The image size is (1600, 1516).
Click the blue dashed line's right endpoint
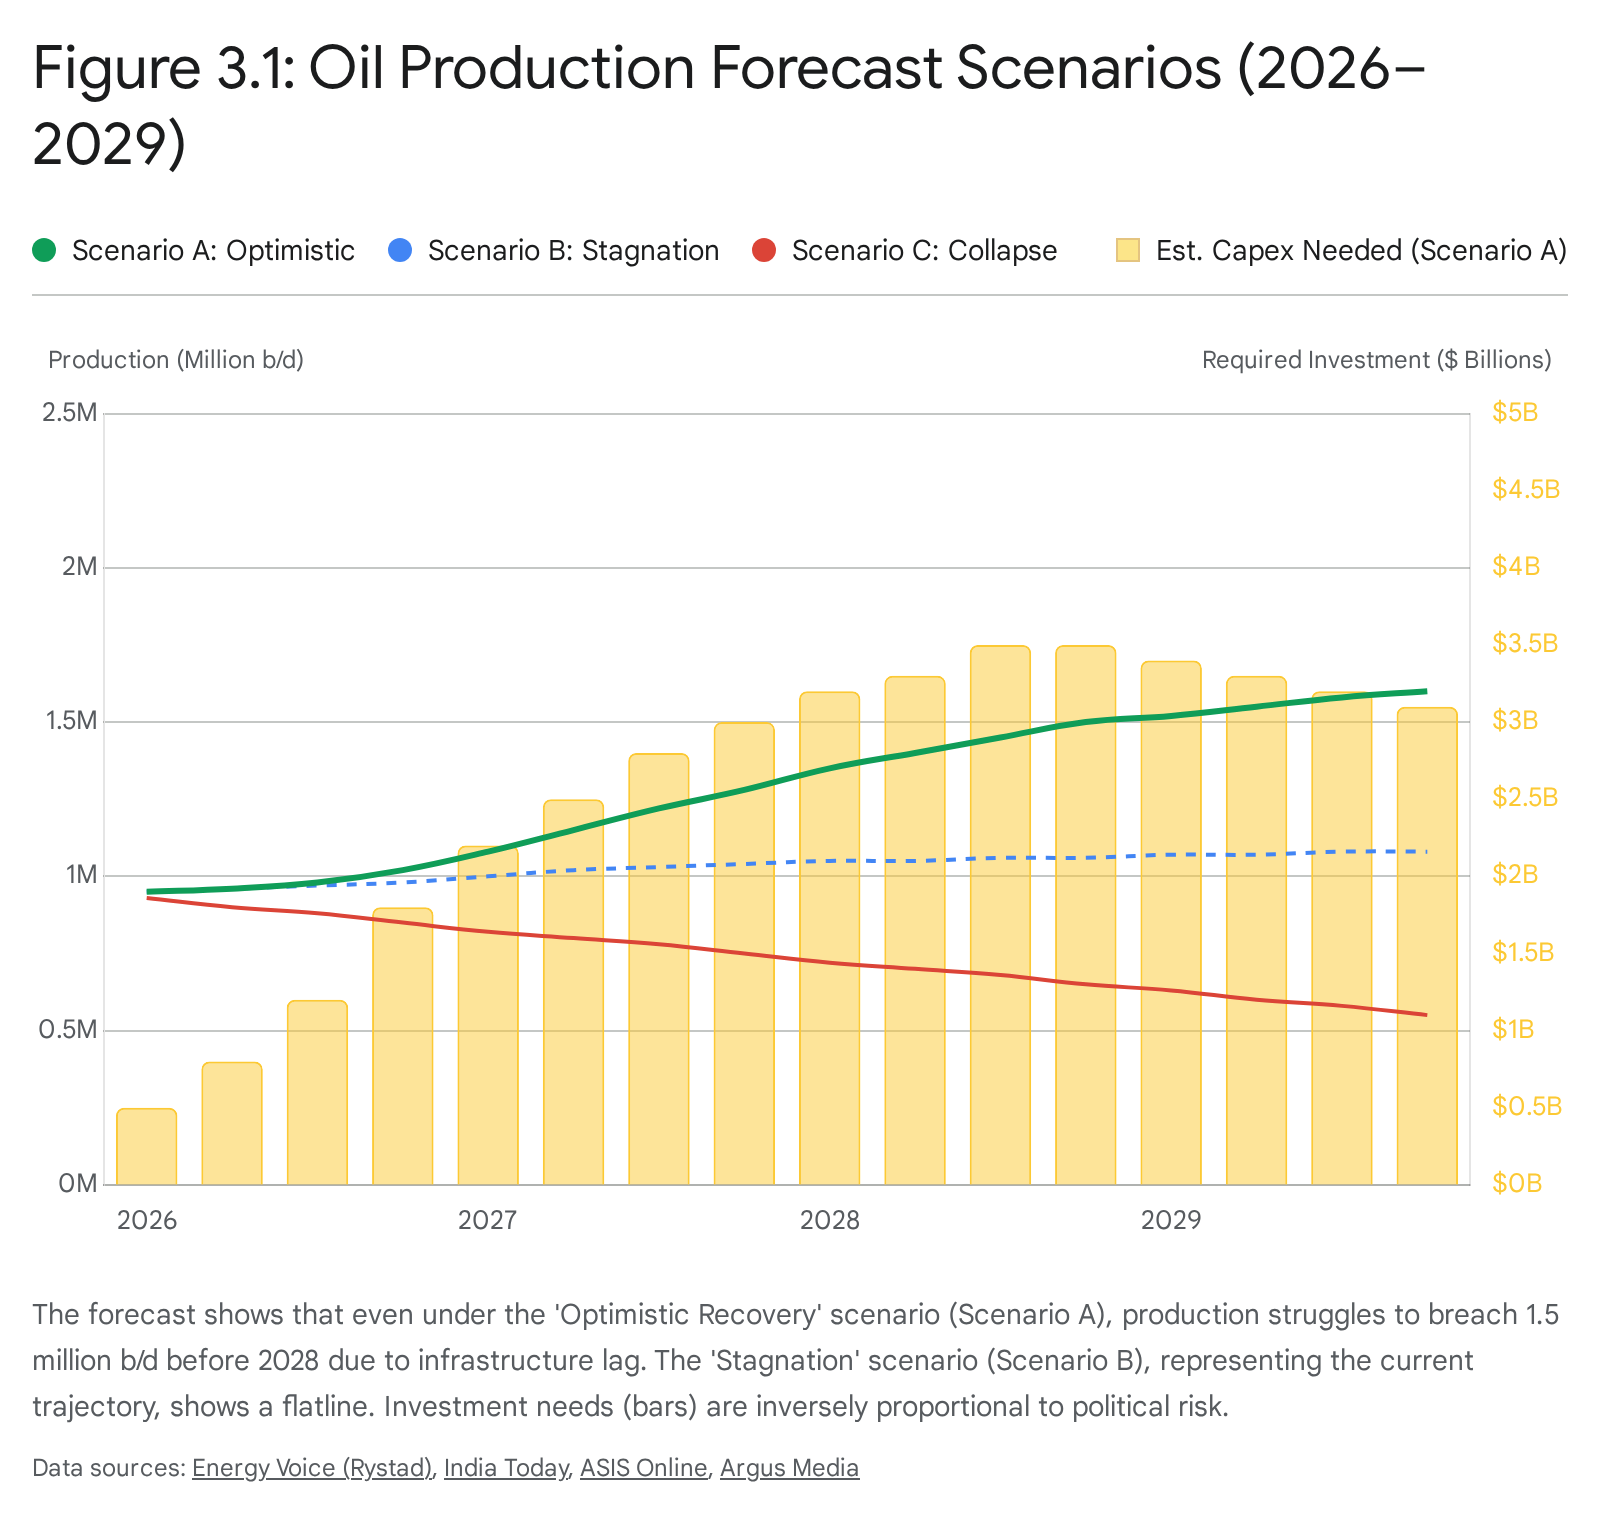(1426, 852)
